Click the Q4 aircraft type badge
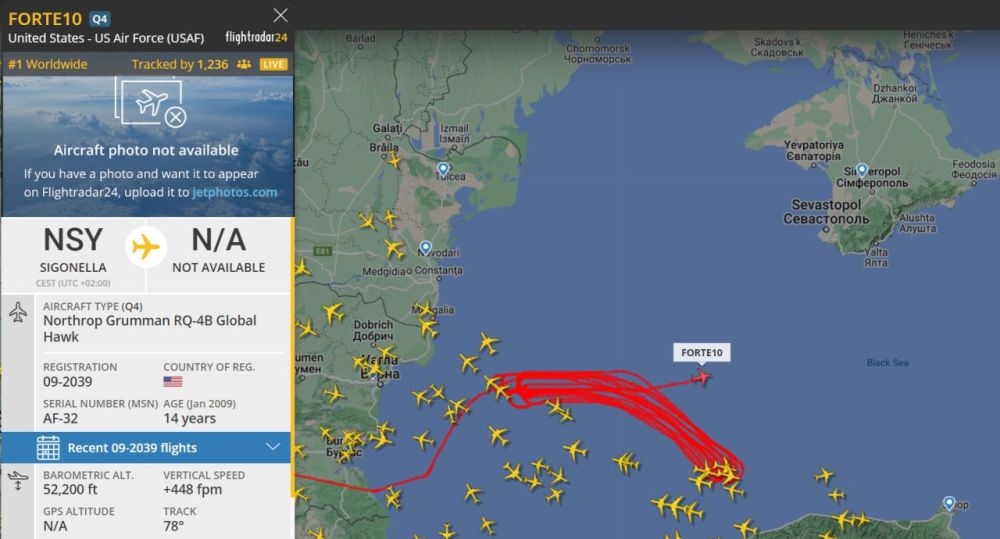Screen dimensions: 1000x539 [x=99, y=18]
